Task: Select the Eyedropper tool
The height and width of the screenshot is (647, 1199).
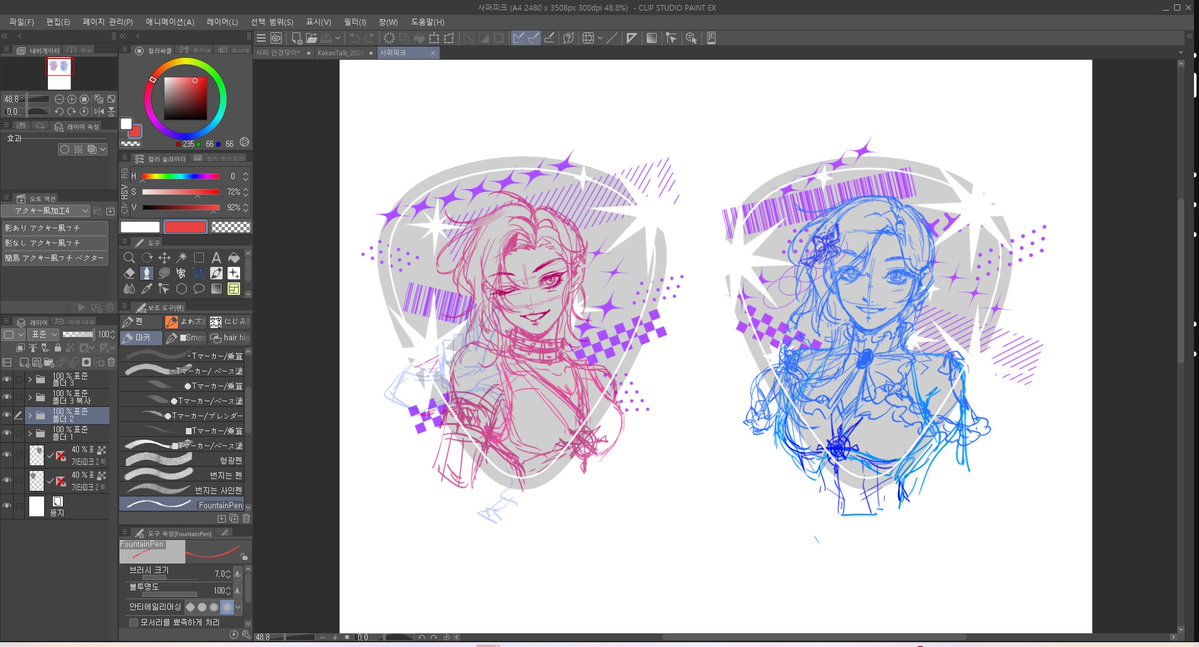Action: click(146, 289)
